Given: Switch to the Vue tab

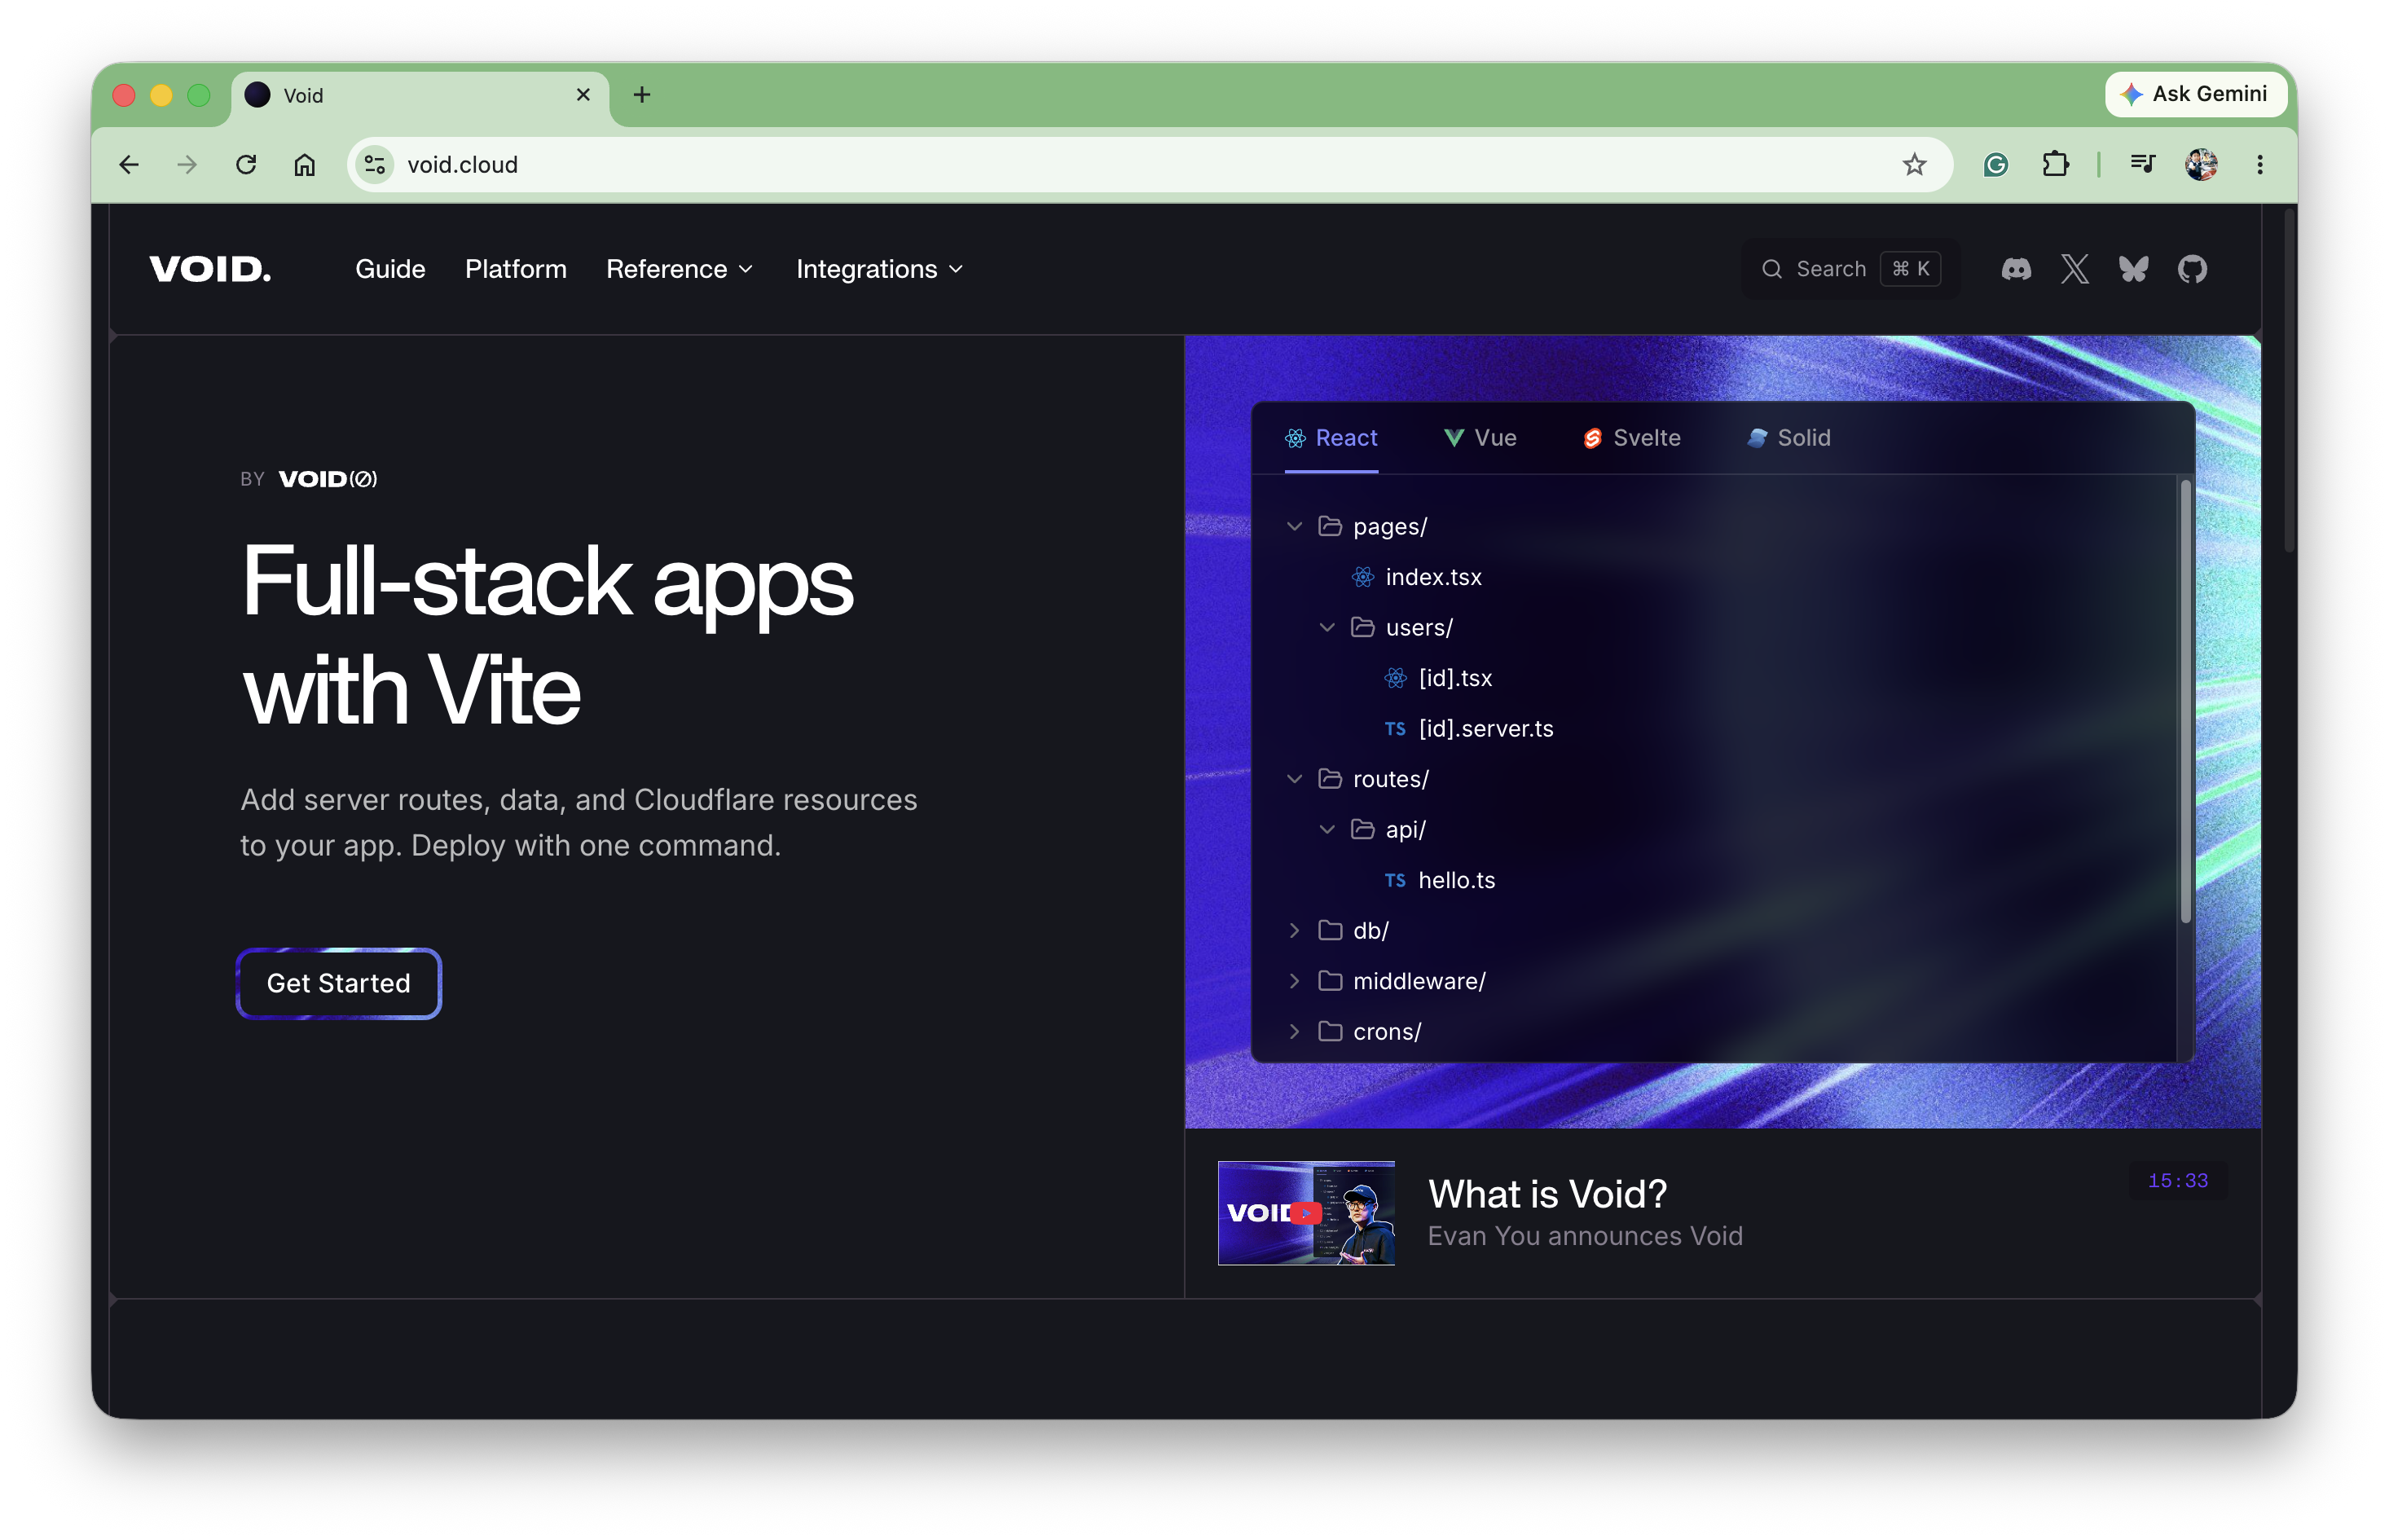Looking at the screenshot, I should [x=1480, y=438].
